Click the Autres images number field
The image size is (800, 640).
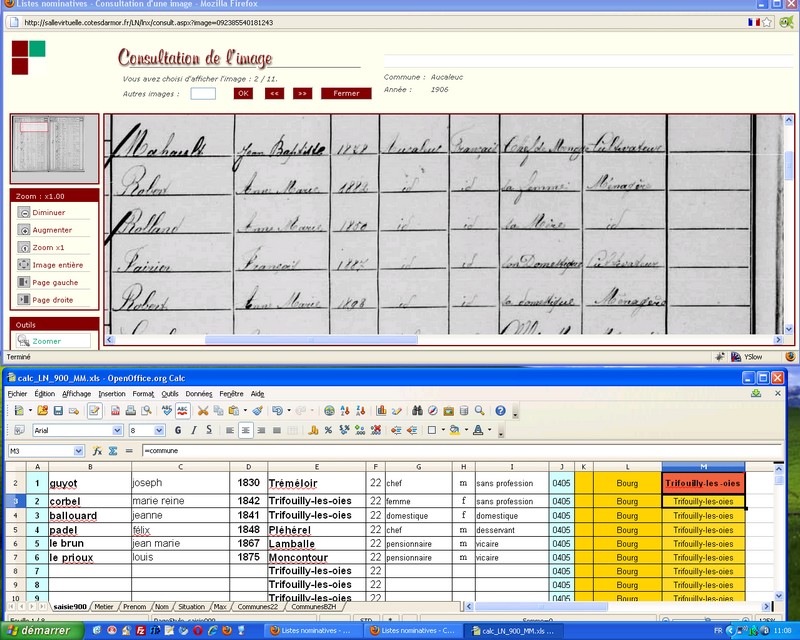click(203, 94)
